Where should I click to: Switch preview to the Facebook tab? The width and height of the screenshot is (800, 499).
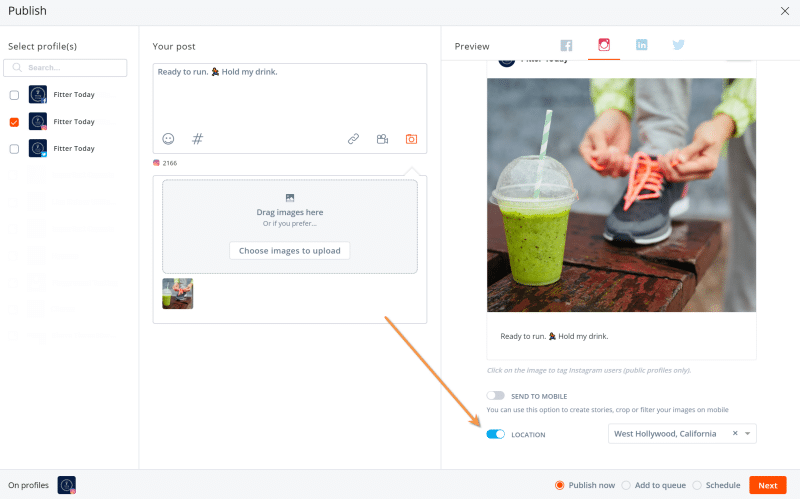pos(566,45)
